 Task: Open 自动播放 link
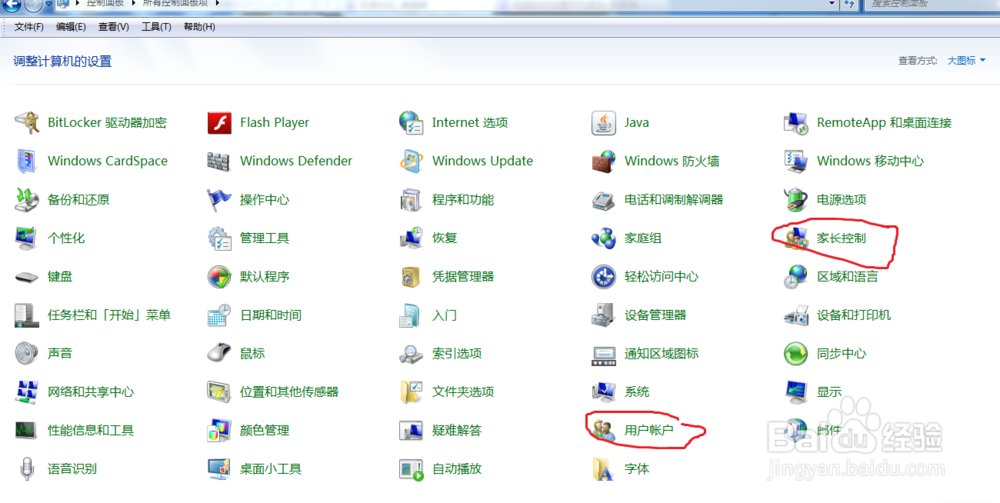tap(457, 469)
